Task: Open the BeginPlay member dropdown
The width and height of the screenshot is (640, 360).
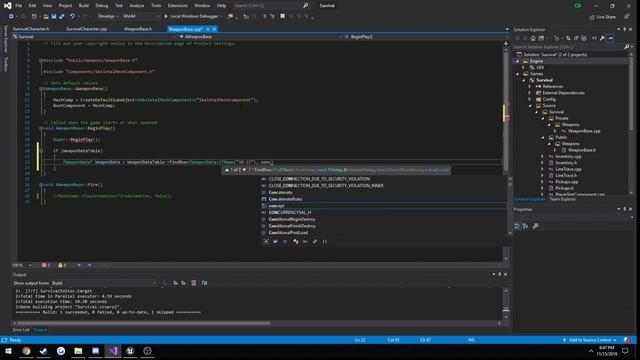Action: click(424, 37)
